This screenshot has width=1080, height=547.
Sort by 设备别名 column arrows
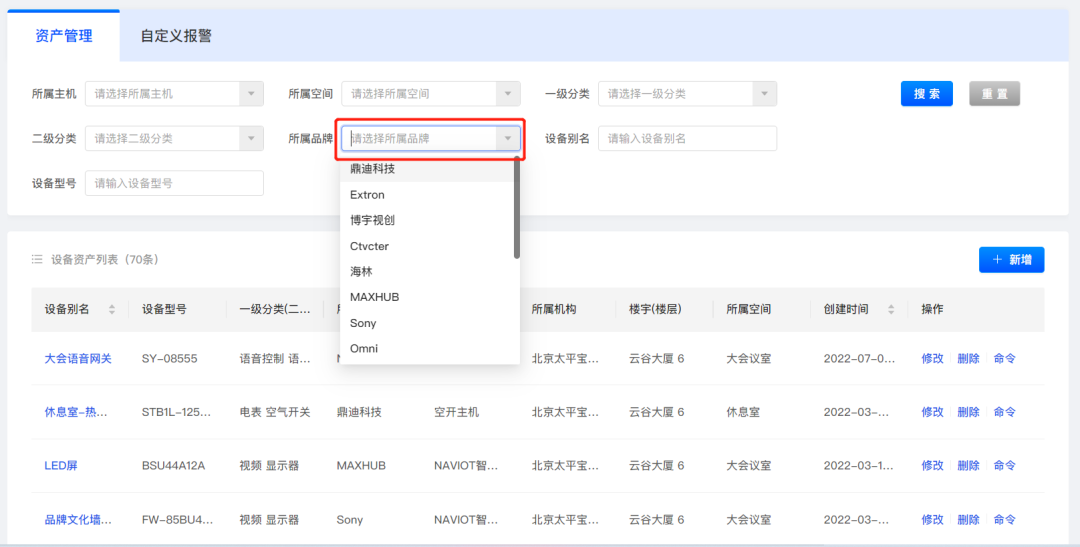112,310
